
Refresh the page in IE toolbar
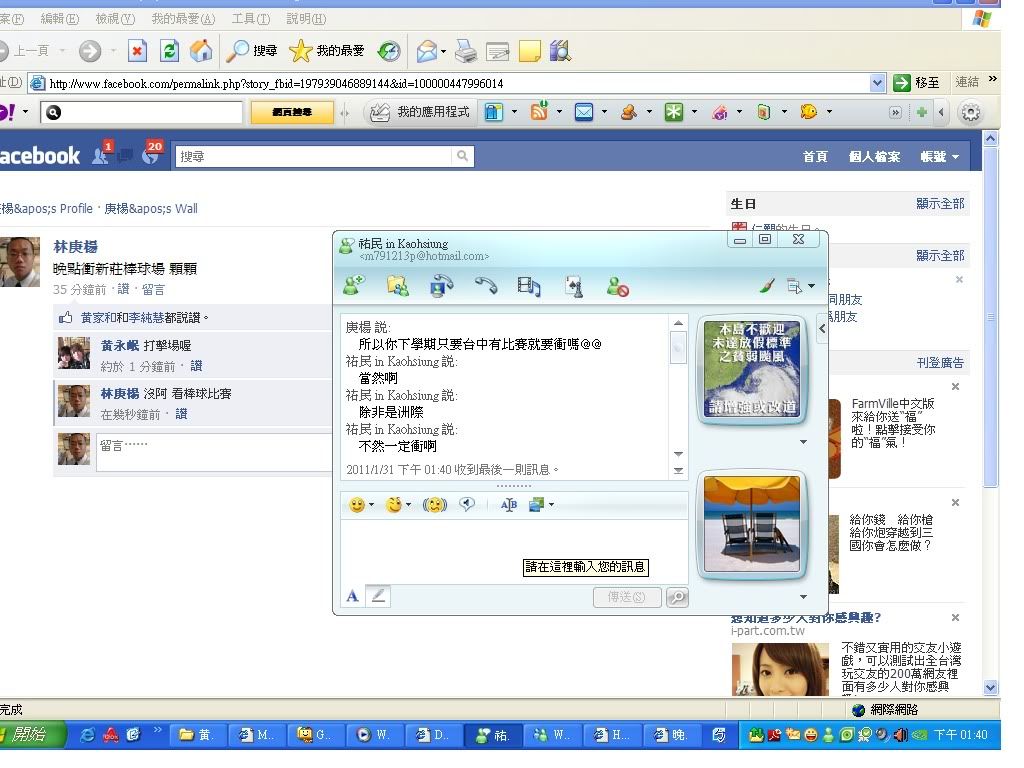[170, 51]
